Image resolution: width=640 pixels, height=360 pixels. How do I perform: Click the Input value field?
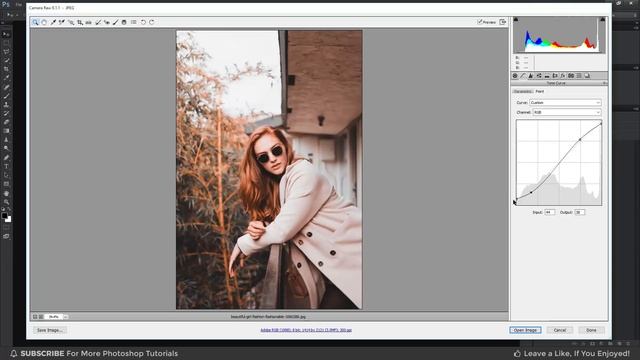550,212
